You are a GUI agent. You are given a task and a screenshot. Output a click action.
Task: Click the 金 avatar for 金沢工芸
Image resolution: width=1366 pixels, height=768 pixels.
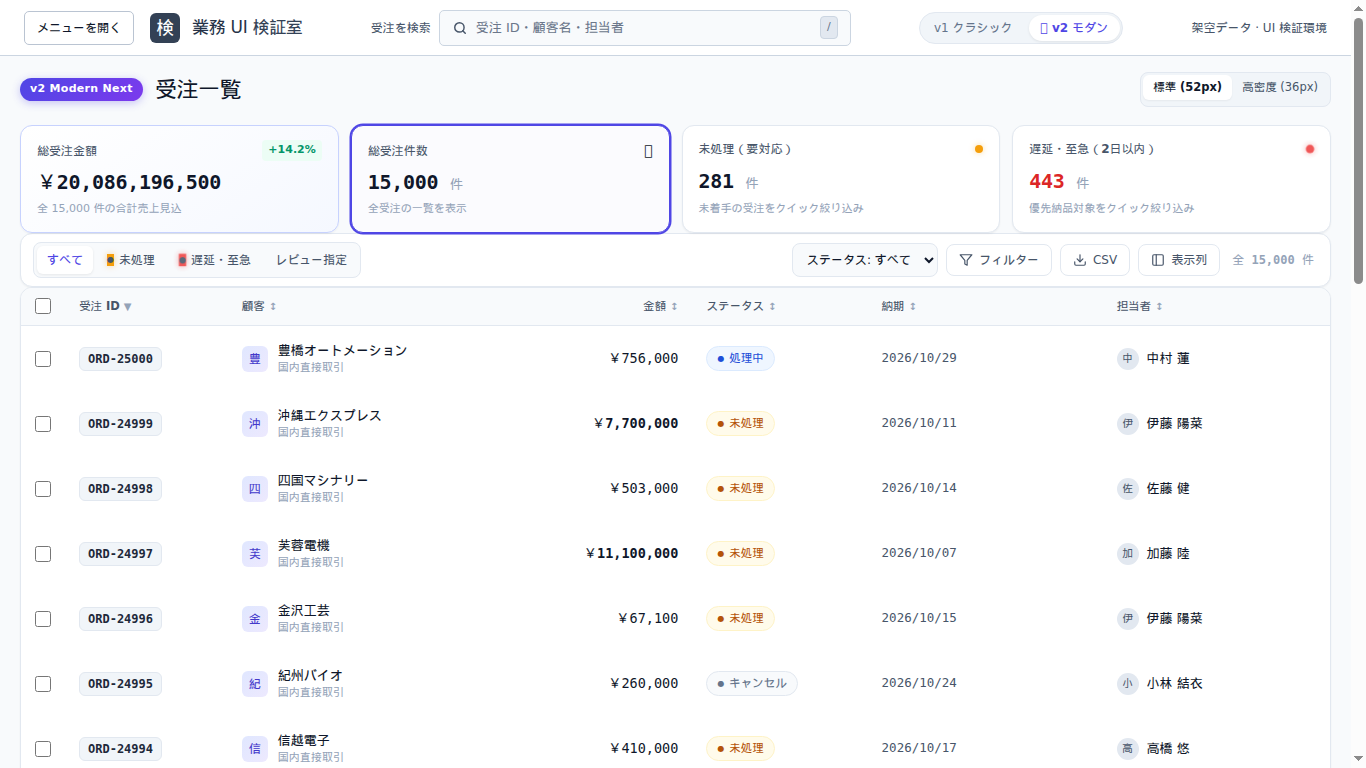click(255, 619)
